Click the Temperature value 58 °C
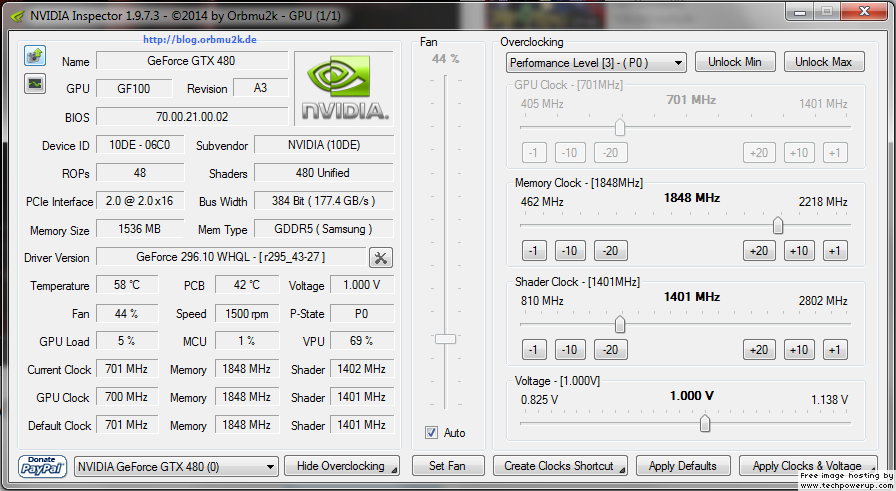Screen dimensions: 896x491 click(127, 285)
